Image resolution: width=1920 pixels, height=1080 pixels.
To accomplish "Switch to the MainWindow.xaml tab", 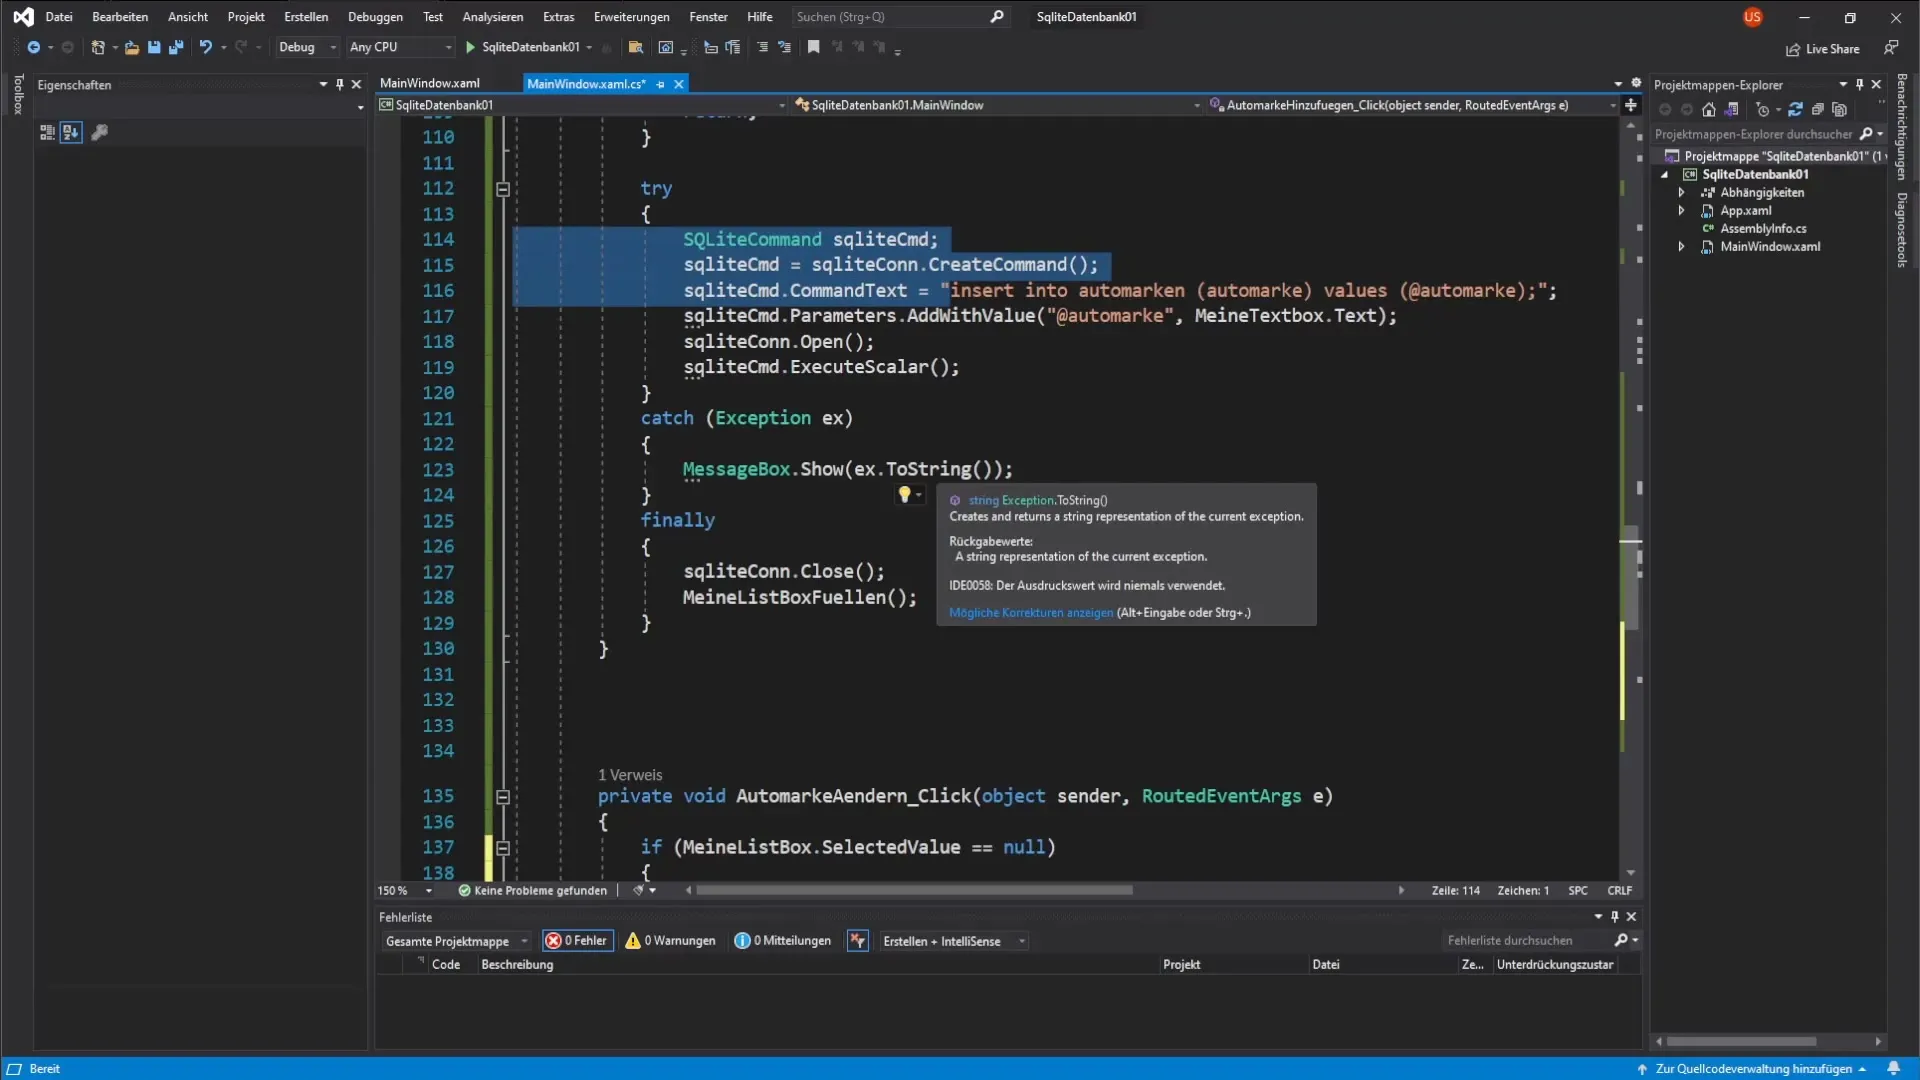I will click(430, 84).
